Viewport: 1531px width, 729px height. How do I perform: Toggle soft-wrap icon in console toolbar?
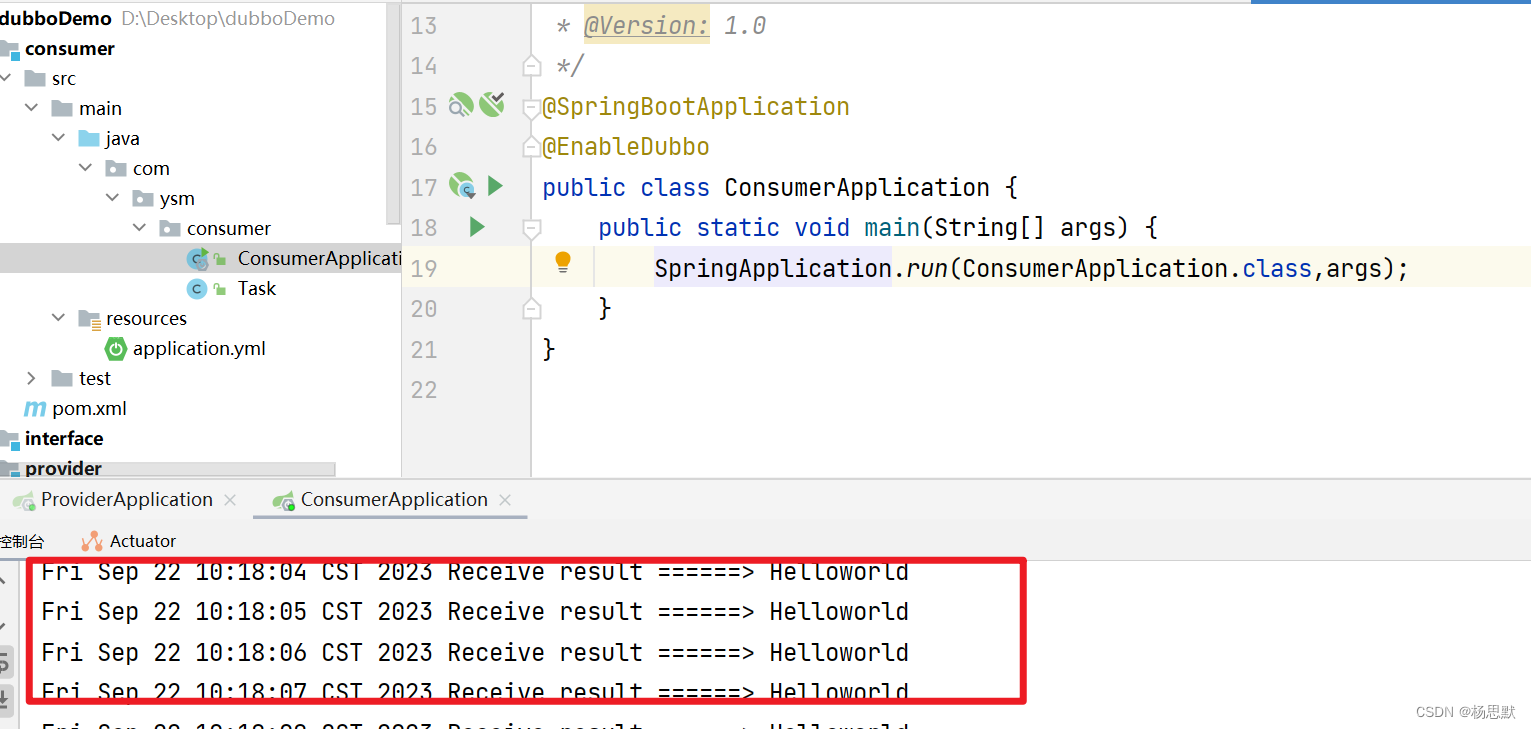[5, 661]
